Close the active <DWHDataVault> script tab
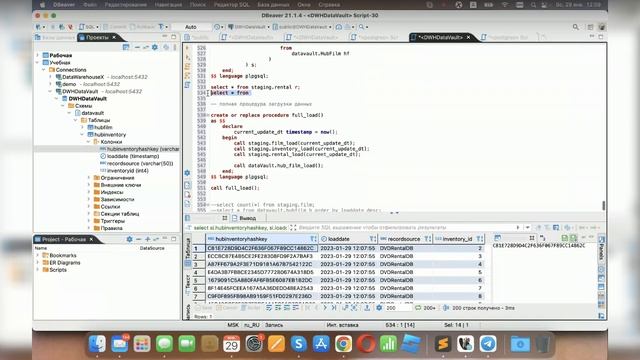Screen dimensions: 640x360 (x=468, y=38)
